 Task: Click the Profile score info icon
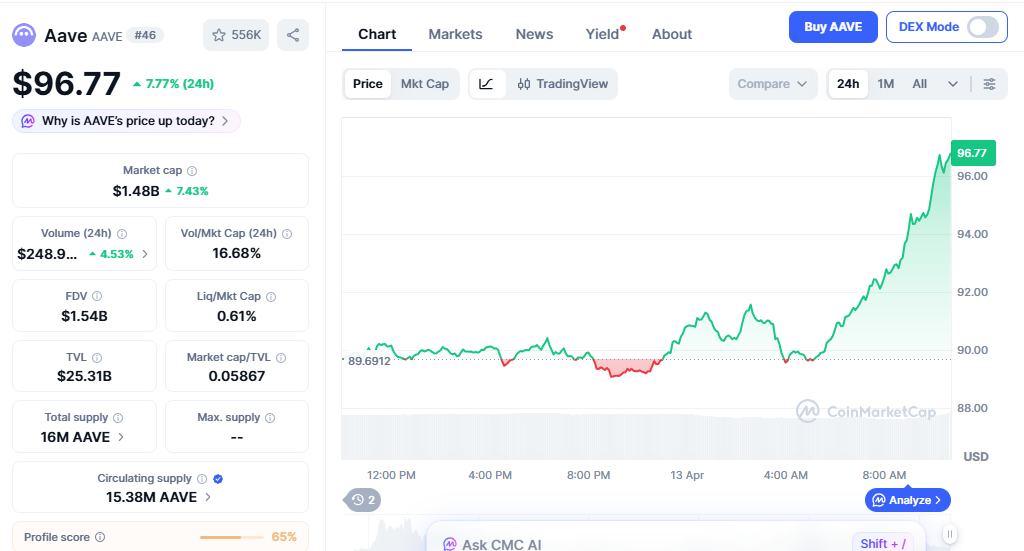point(100,537)
